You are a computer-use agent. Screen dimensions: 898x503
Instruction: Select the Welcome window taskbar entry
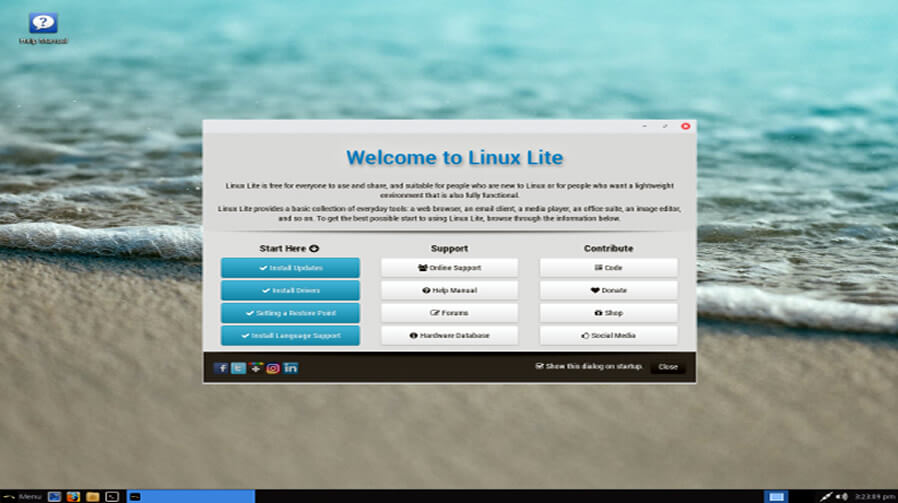[x=191, y=497]
